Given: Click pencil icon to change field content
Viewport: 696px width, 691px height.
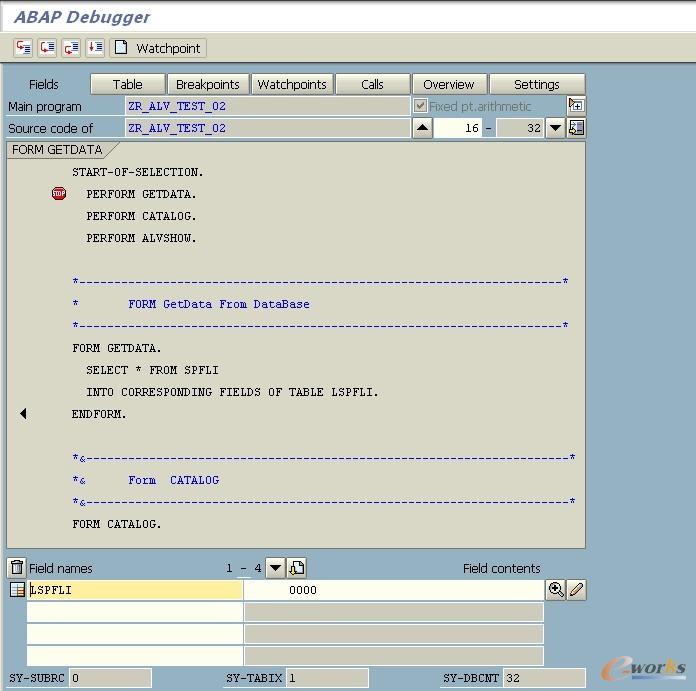Looking at the screenshot, I should click(x=576, y=590).
